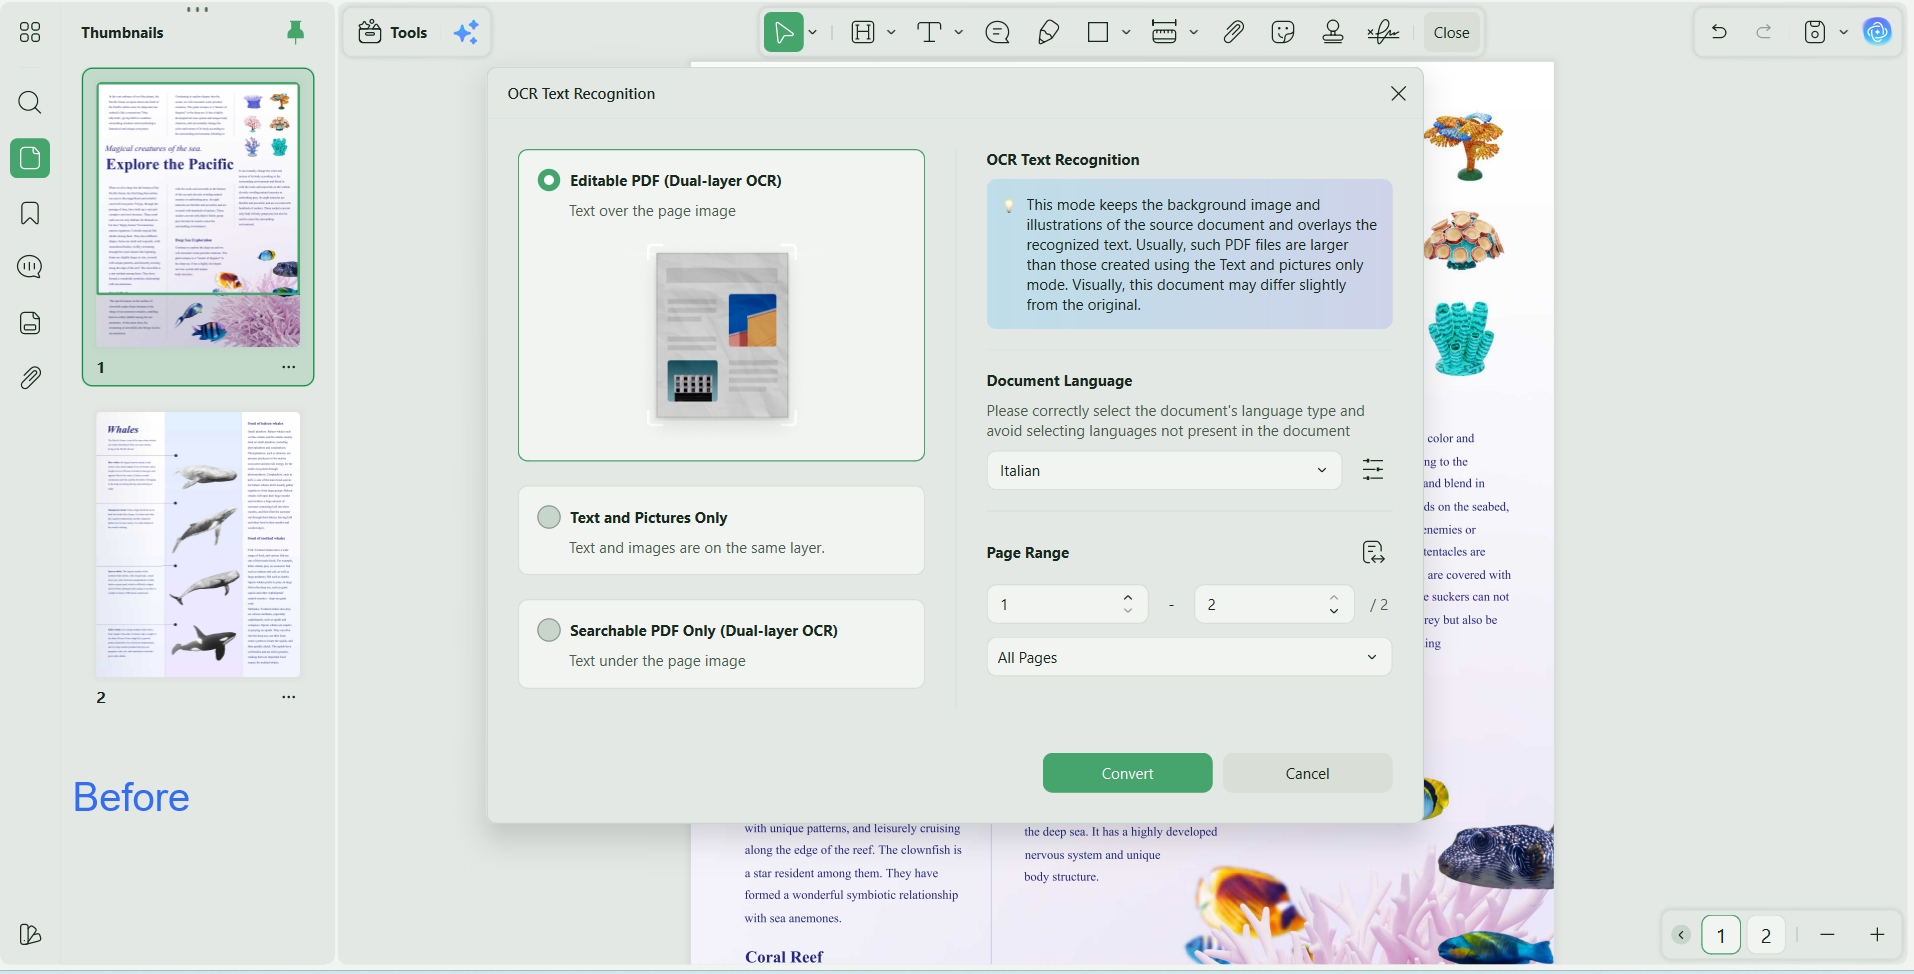The image size is (1914, 974).
Task: Attach a file with paperclip tool
Action: (1234, 32)
